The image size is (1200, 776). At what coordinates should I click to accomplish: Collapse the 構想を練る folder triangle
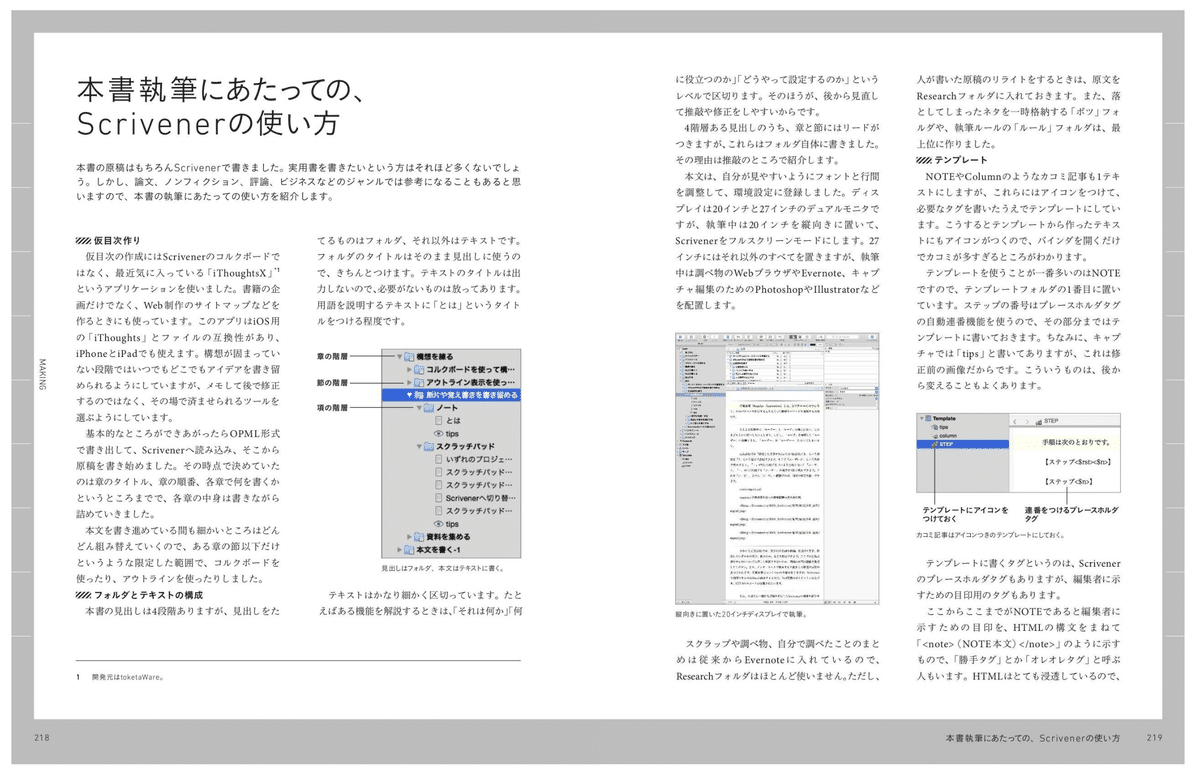point(399,356)
